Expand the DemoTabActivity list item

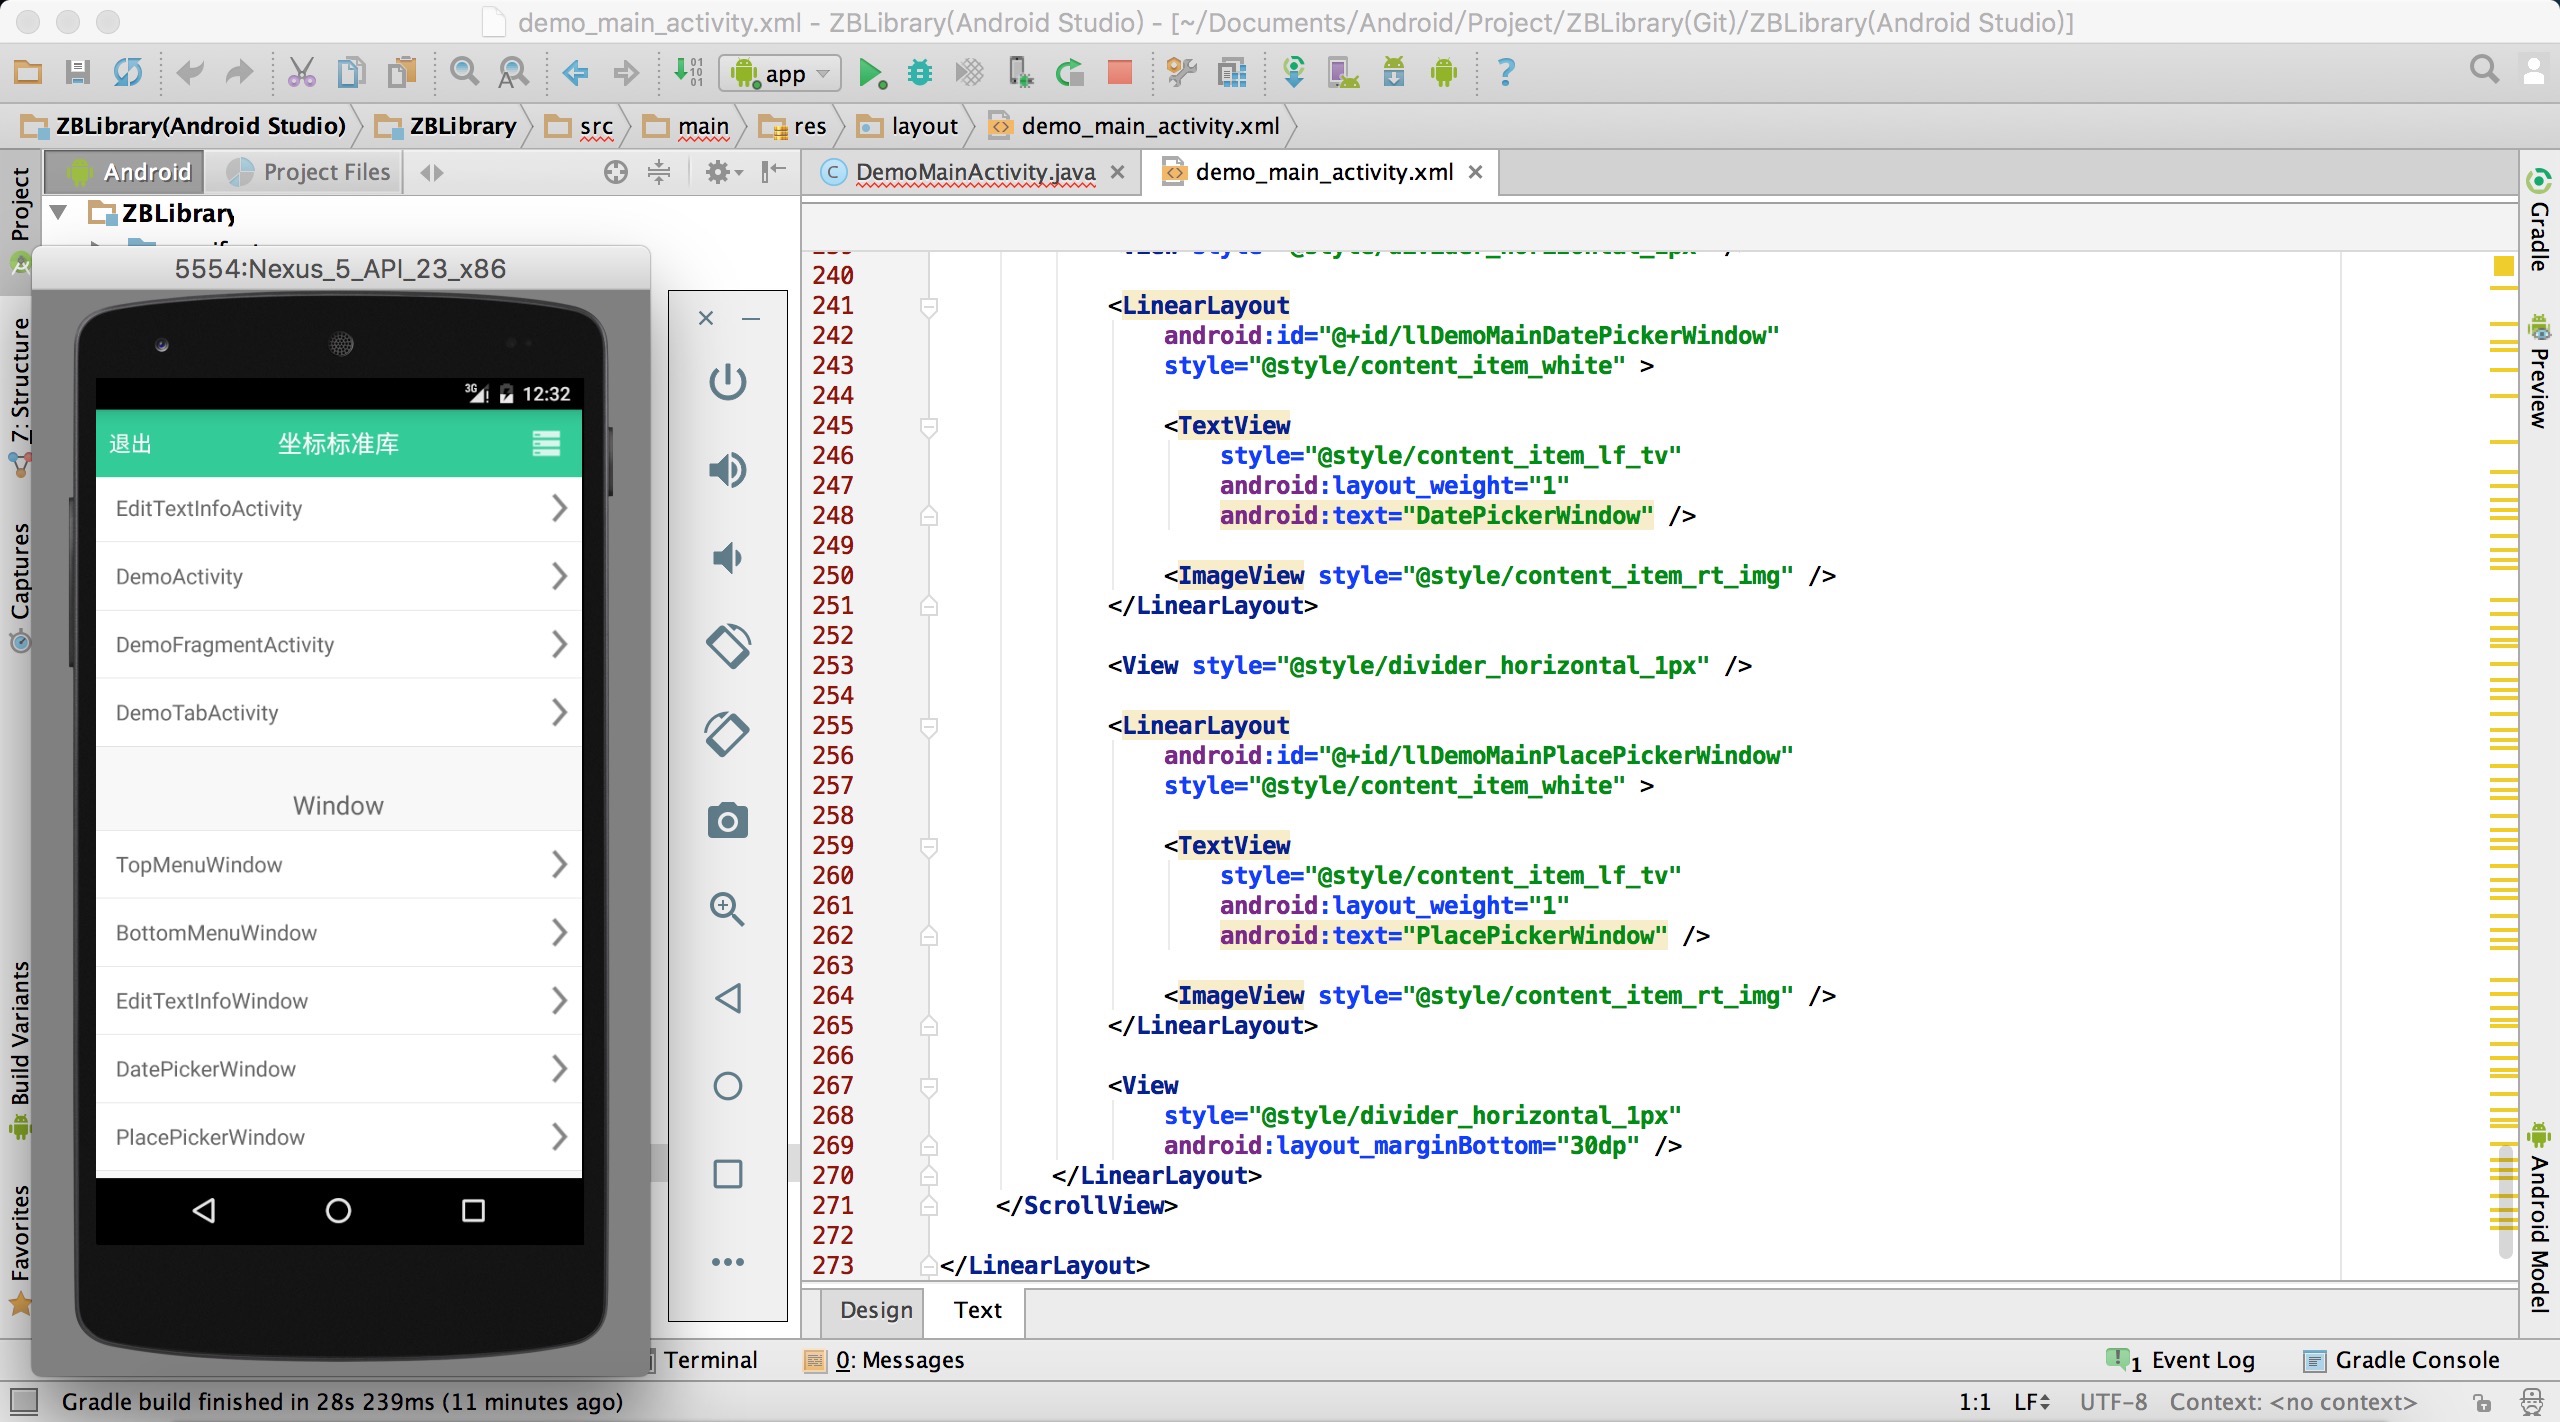[338, 713]
